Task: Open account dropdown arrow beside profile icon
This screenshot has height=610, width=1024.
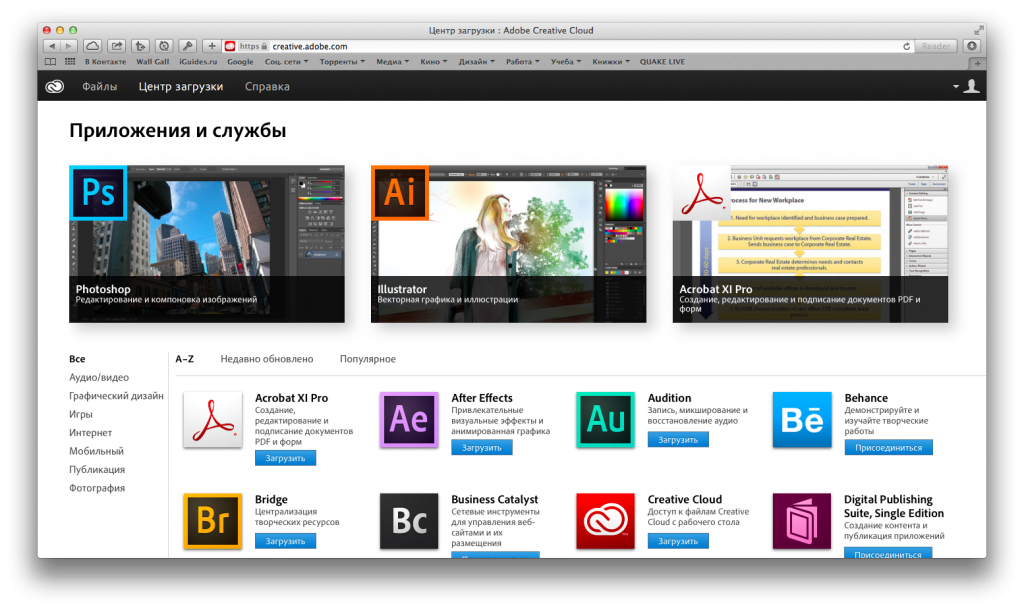Action: (955, 87)
